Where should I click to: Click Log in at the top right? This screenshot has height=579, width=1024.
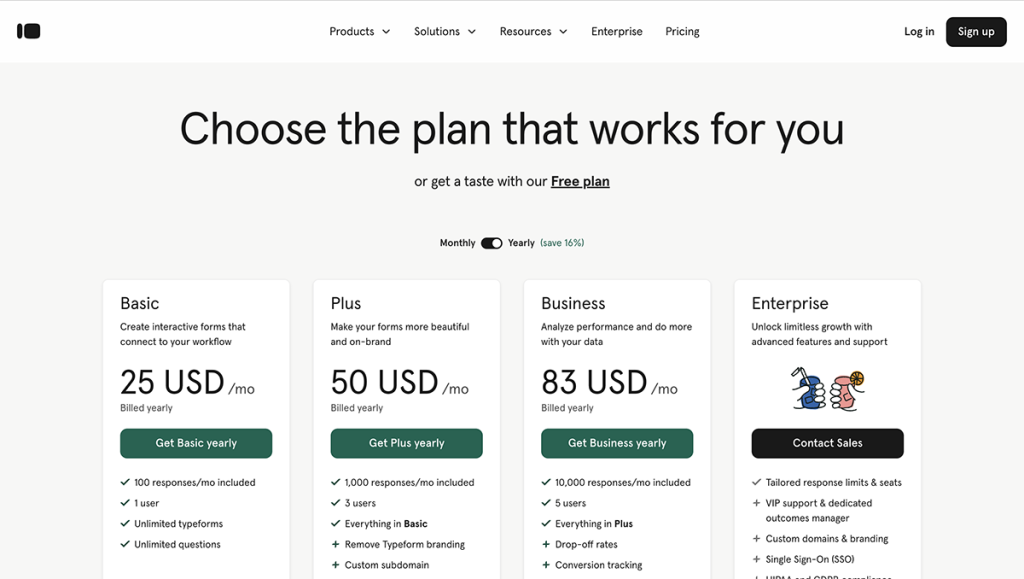[x=918, y=31]
